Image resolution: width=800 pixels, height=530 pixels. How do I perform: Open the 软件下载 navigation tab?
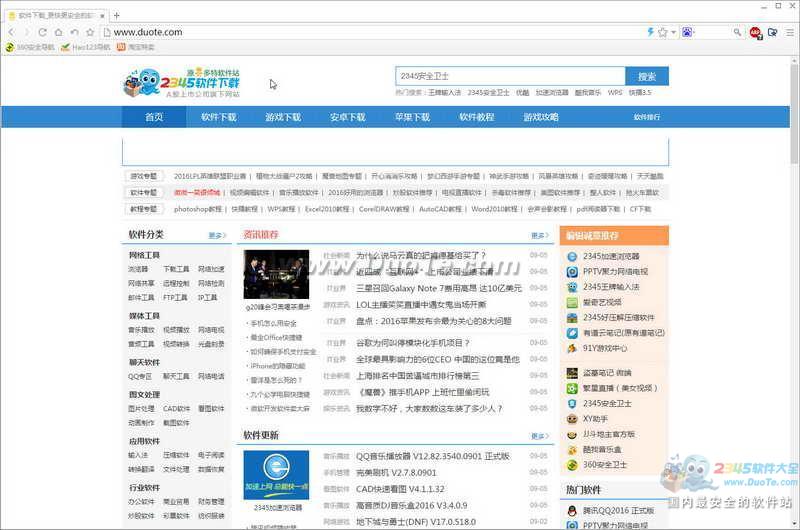218,117
